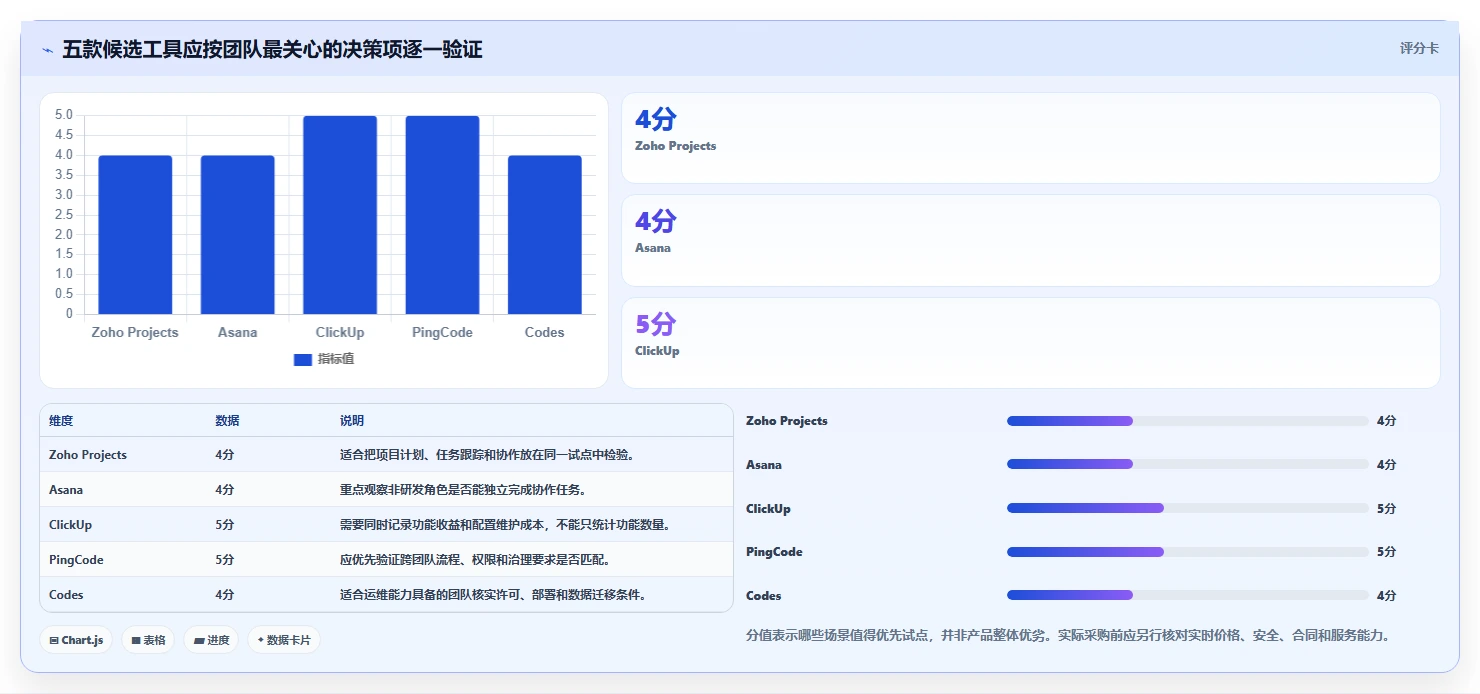This screenshot has width=1480, height=694.
Task: Click the page title 五款候选工具
Action: (x=272, y=49)
